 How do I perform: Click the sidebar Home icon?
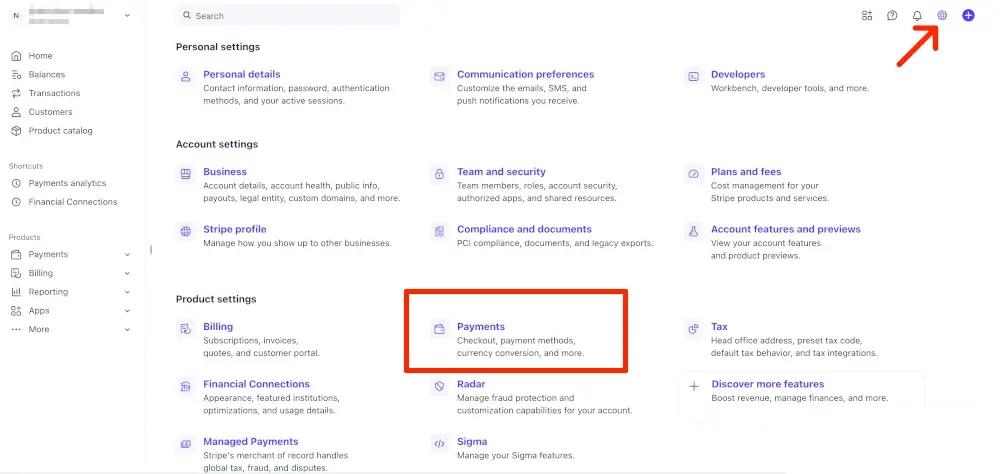(x=17, y=56)
